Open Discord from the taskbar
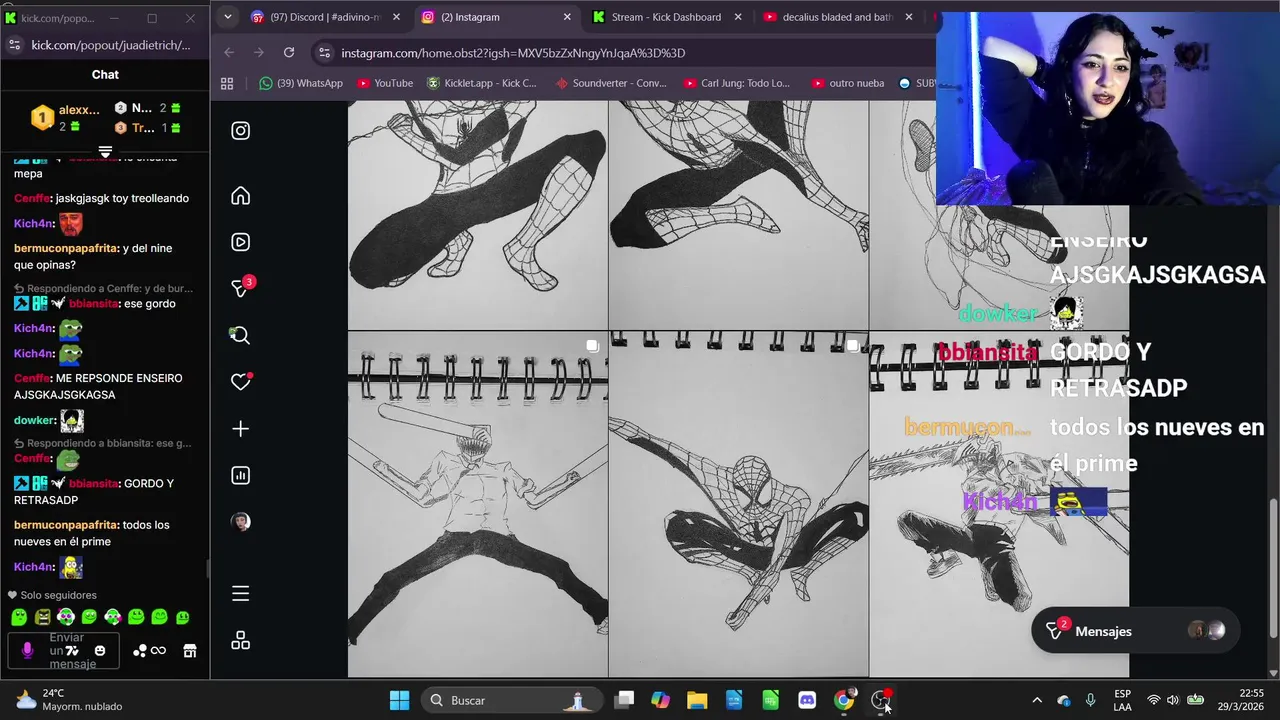This screenshot has height=720, width=1280. coord(807,700)
